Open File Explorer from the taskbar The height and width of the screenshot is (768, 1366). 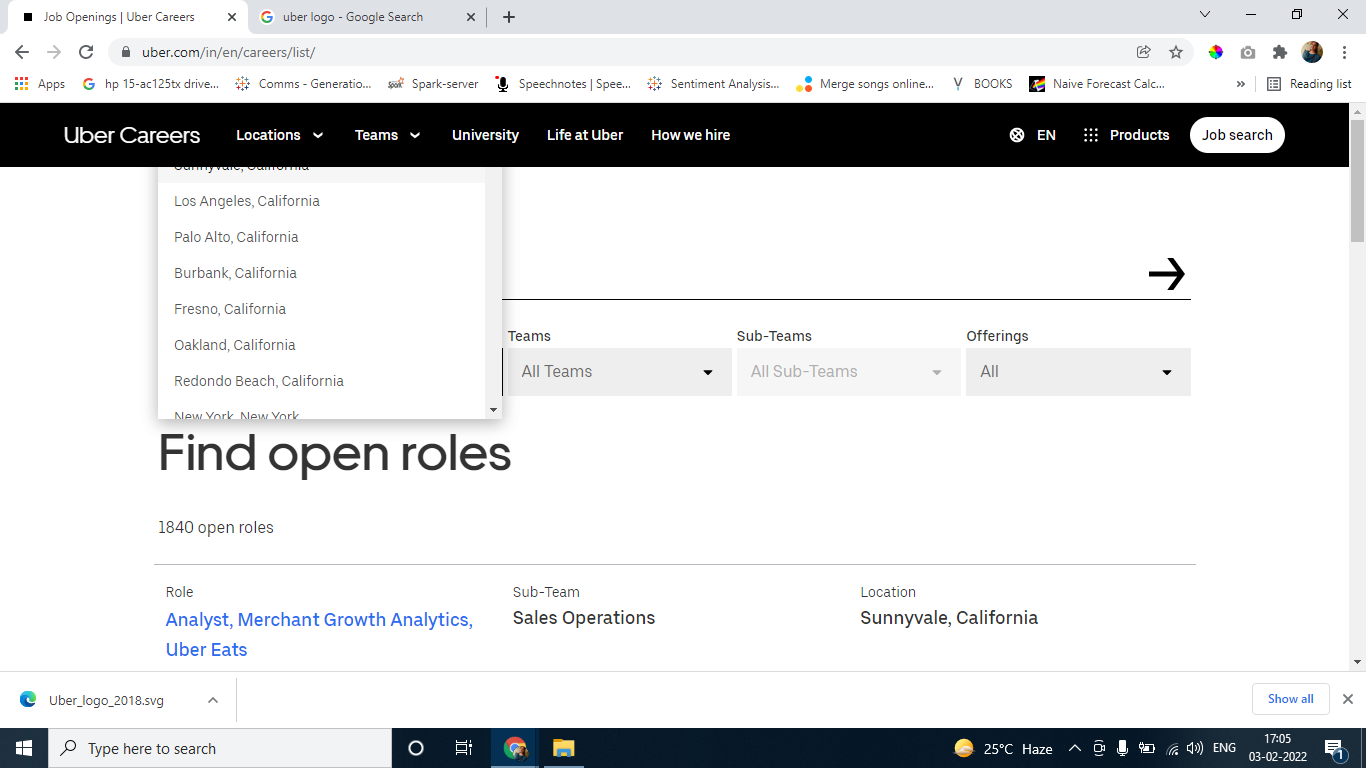pyautogui.click(x=563, y=748)
